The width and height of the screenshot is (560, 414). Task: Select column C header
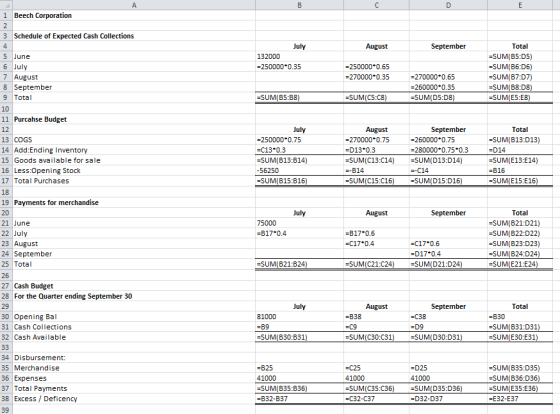(x=376, y=5)
